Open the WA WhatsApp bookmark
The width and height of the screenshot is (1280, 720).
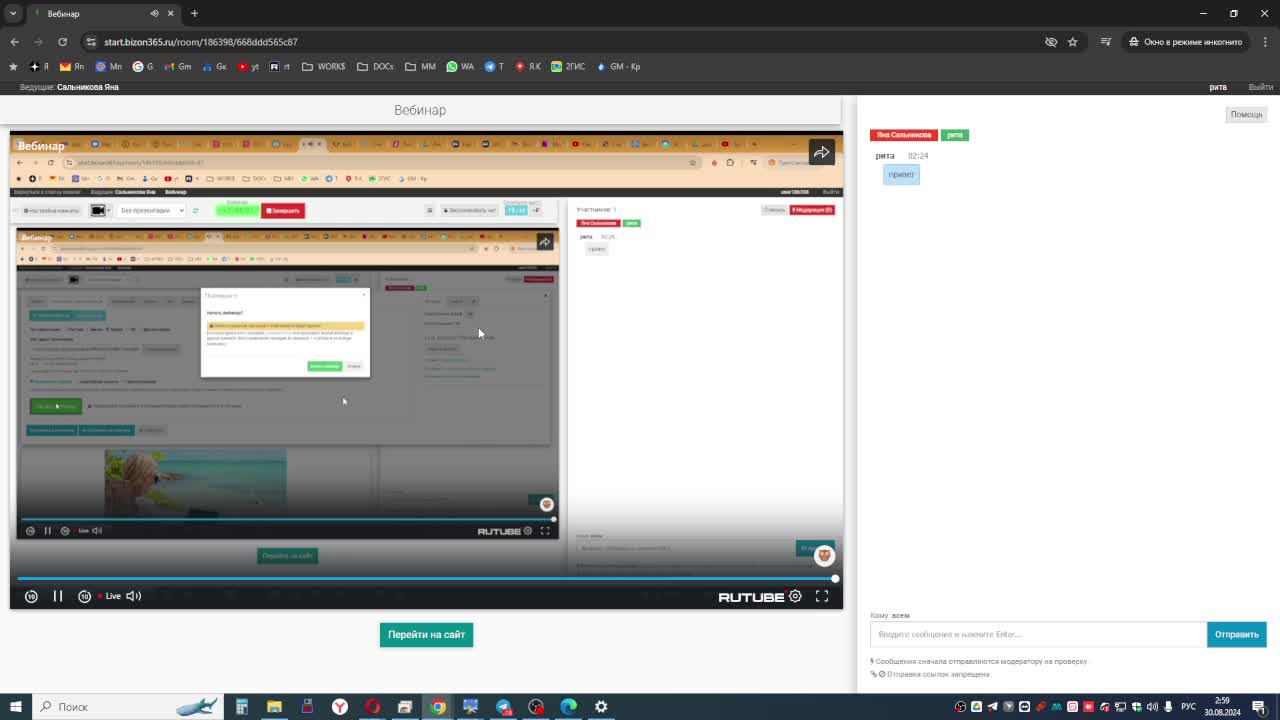460,67
